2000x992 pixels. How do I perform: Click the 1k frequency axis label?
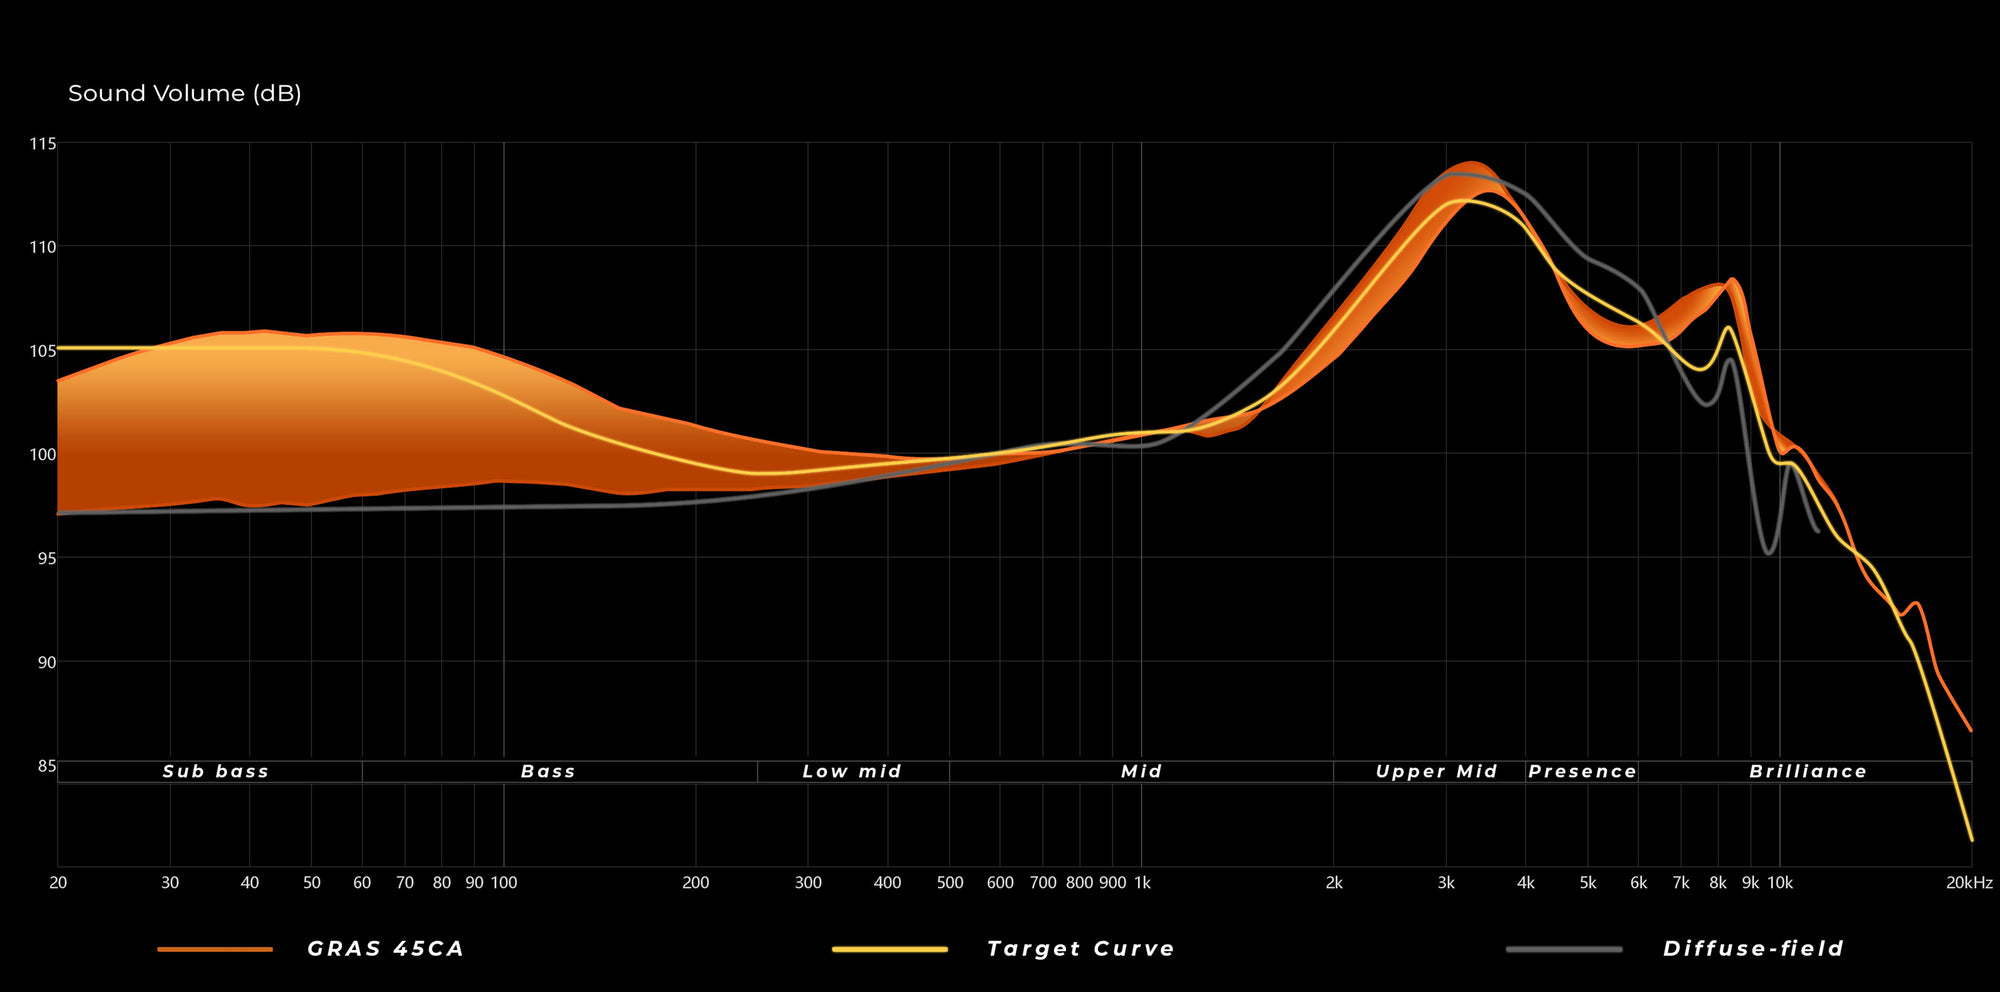1141,883
